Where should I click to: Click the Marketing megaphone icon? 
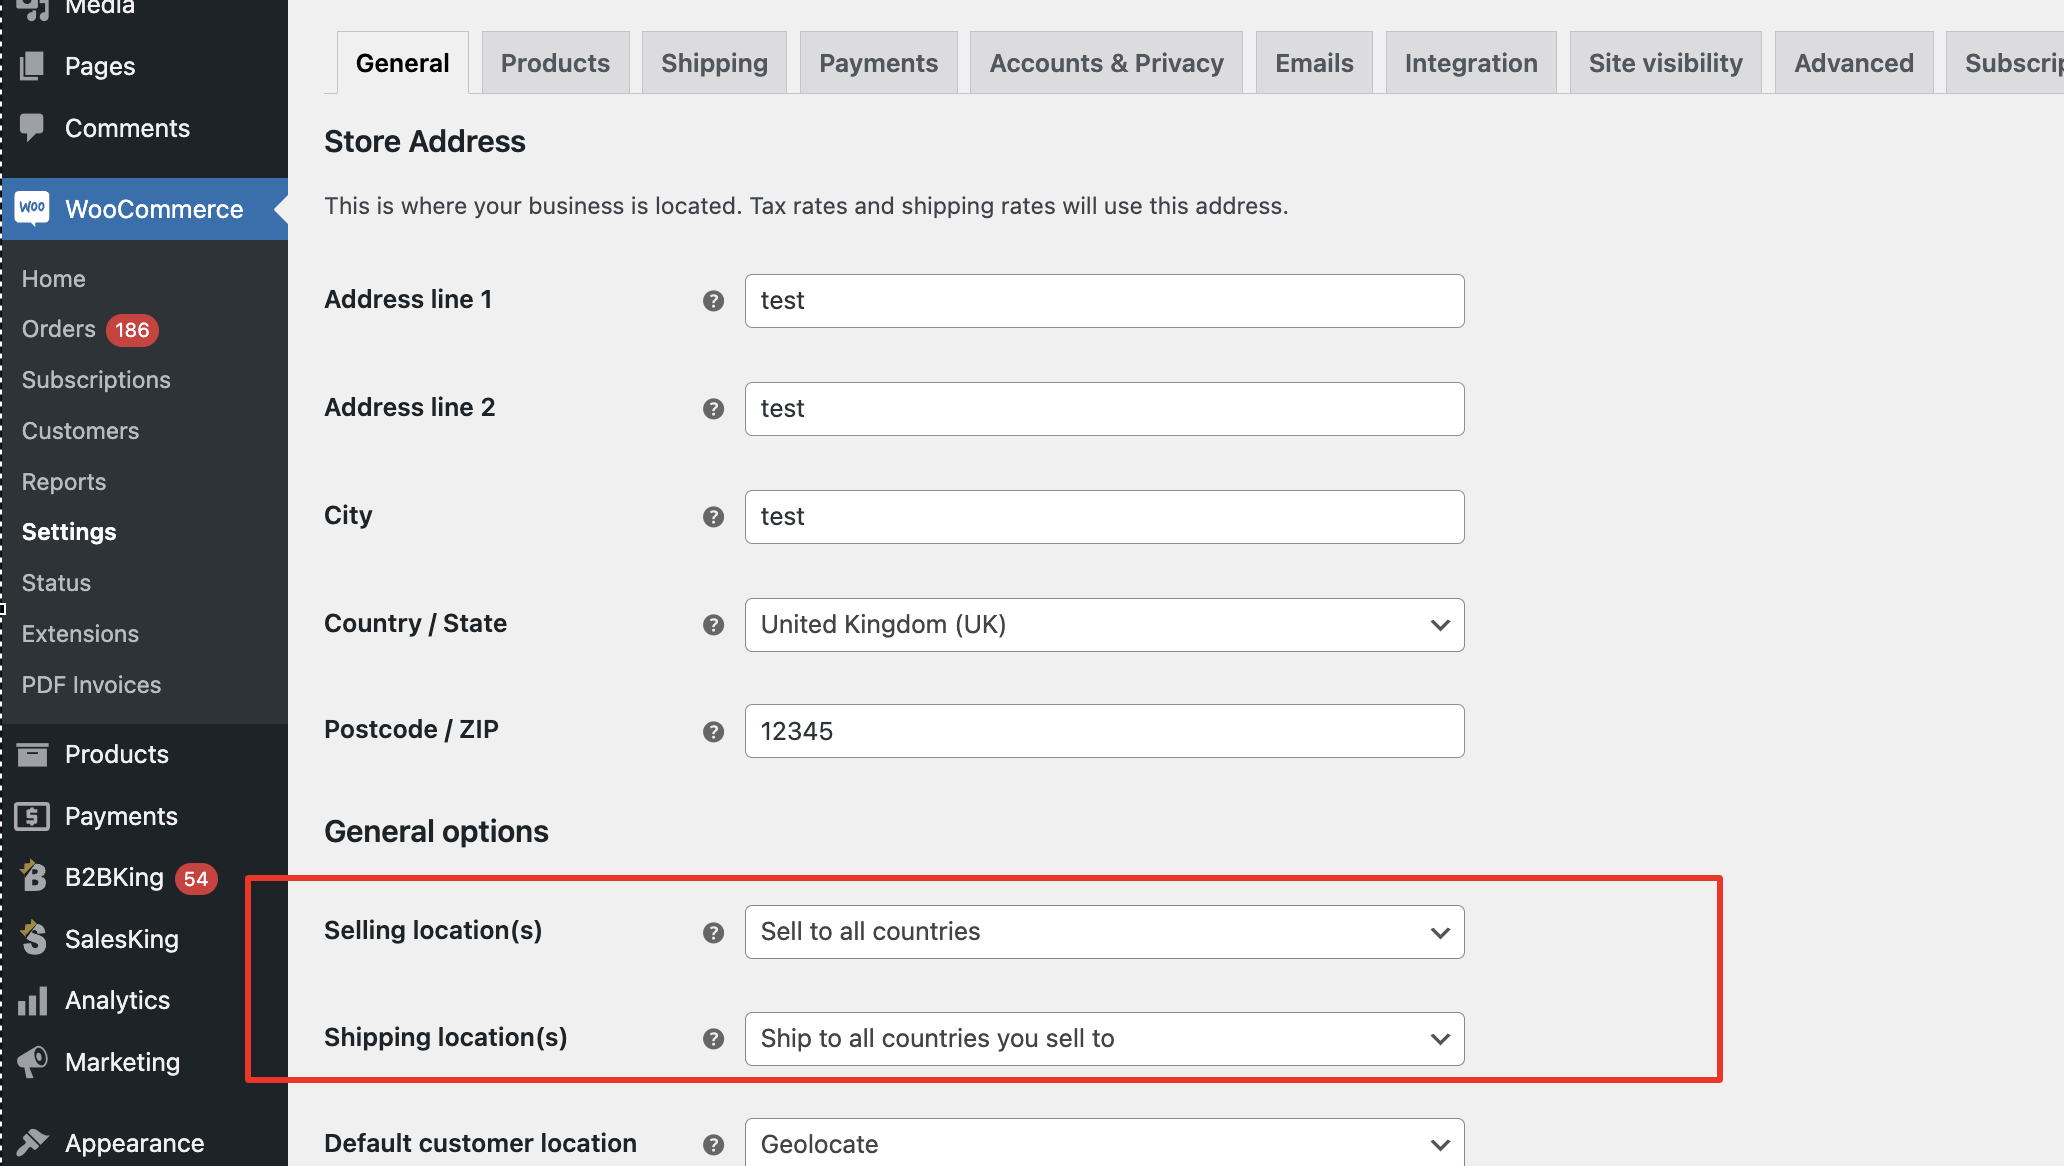(32, 1062)
